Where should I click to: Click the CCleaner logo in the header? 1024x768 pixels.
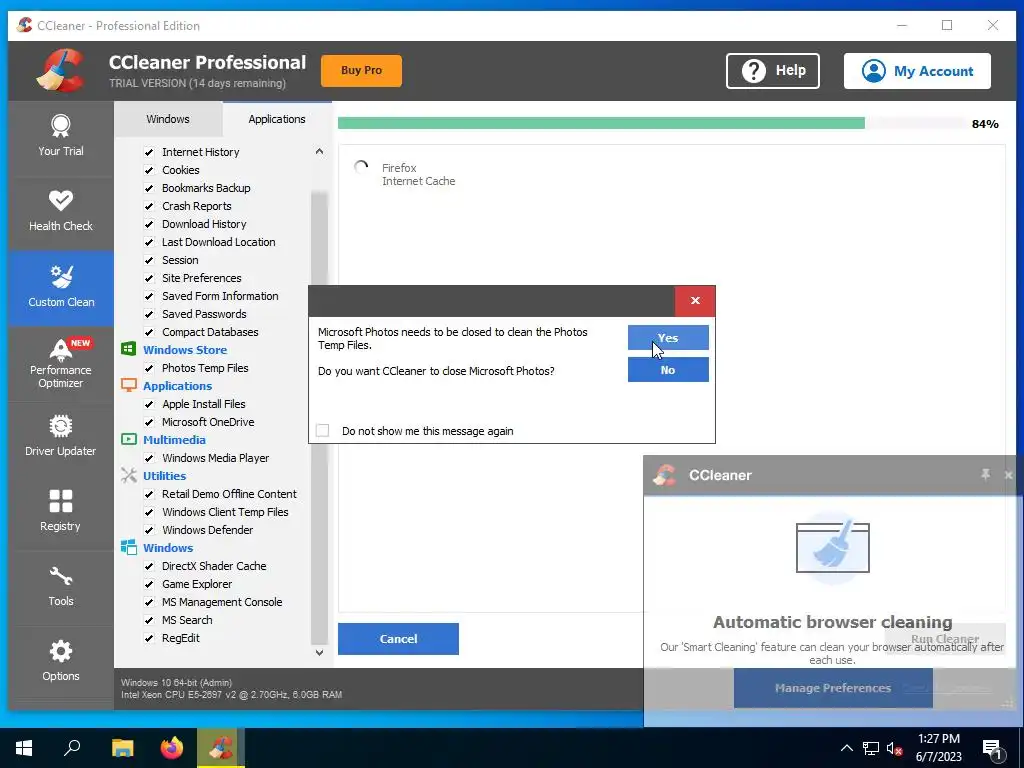point(61,71)
